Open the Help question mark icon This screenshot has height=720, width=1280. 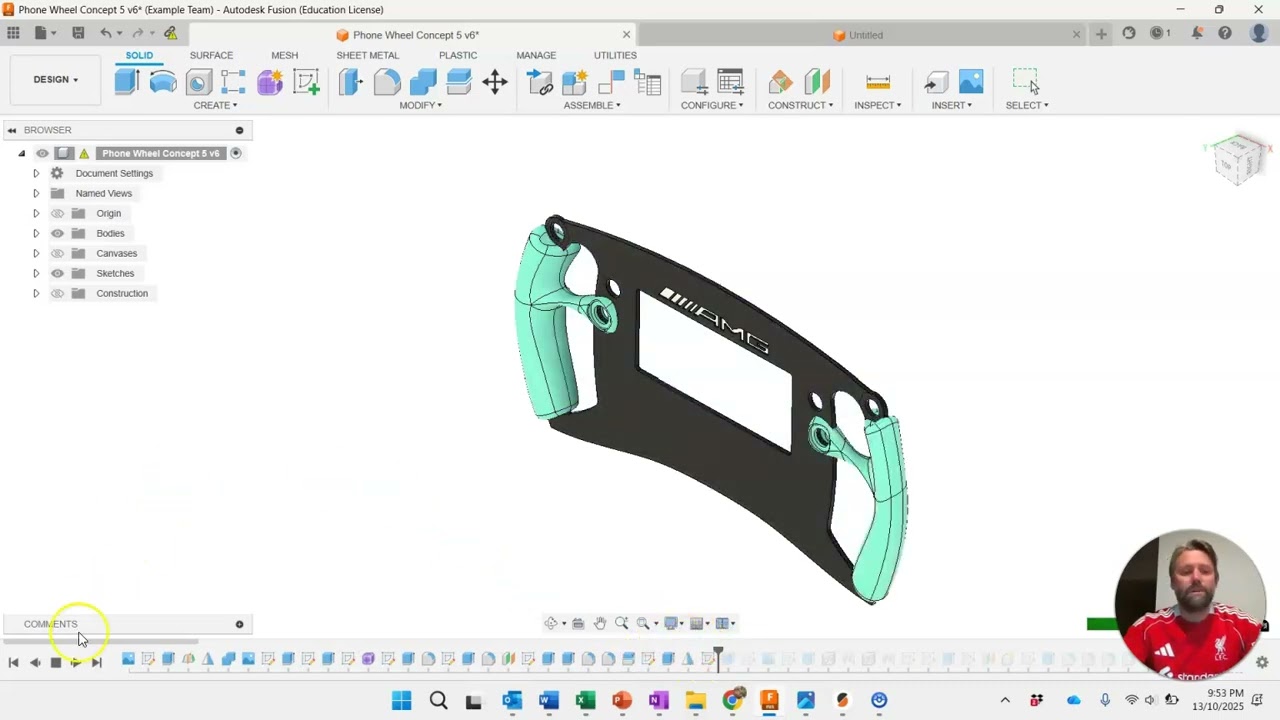tap(1225, 33)
